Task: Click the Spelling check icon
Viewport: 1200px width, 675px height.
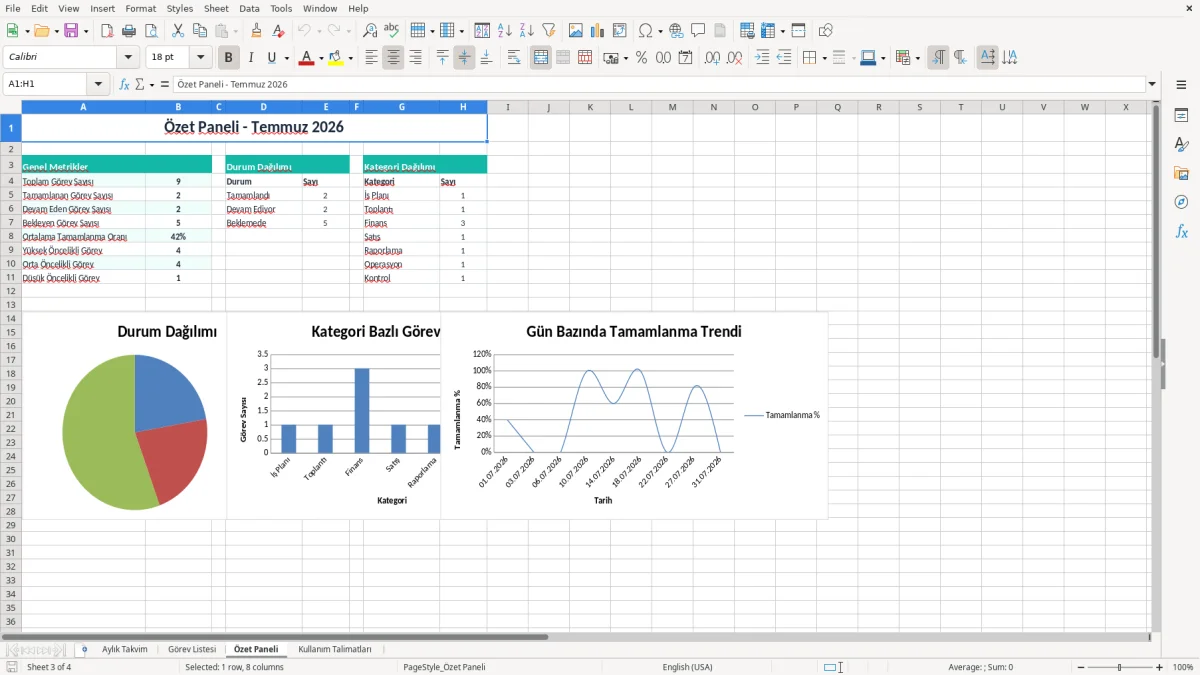Action: coord(392,31)
